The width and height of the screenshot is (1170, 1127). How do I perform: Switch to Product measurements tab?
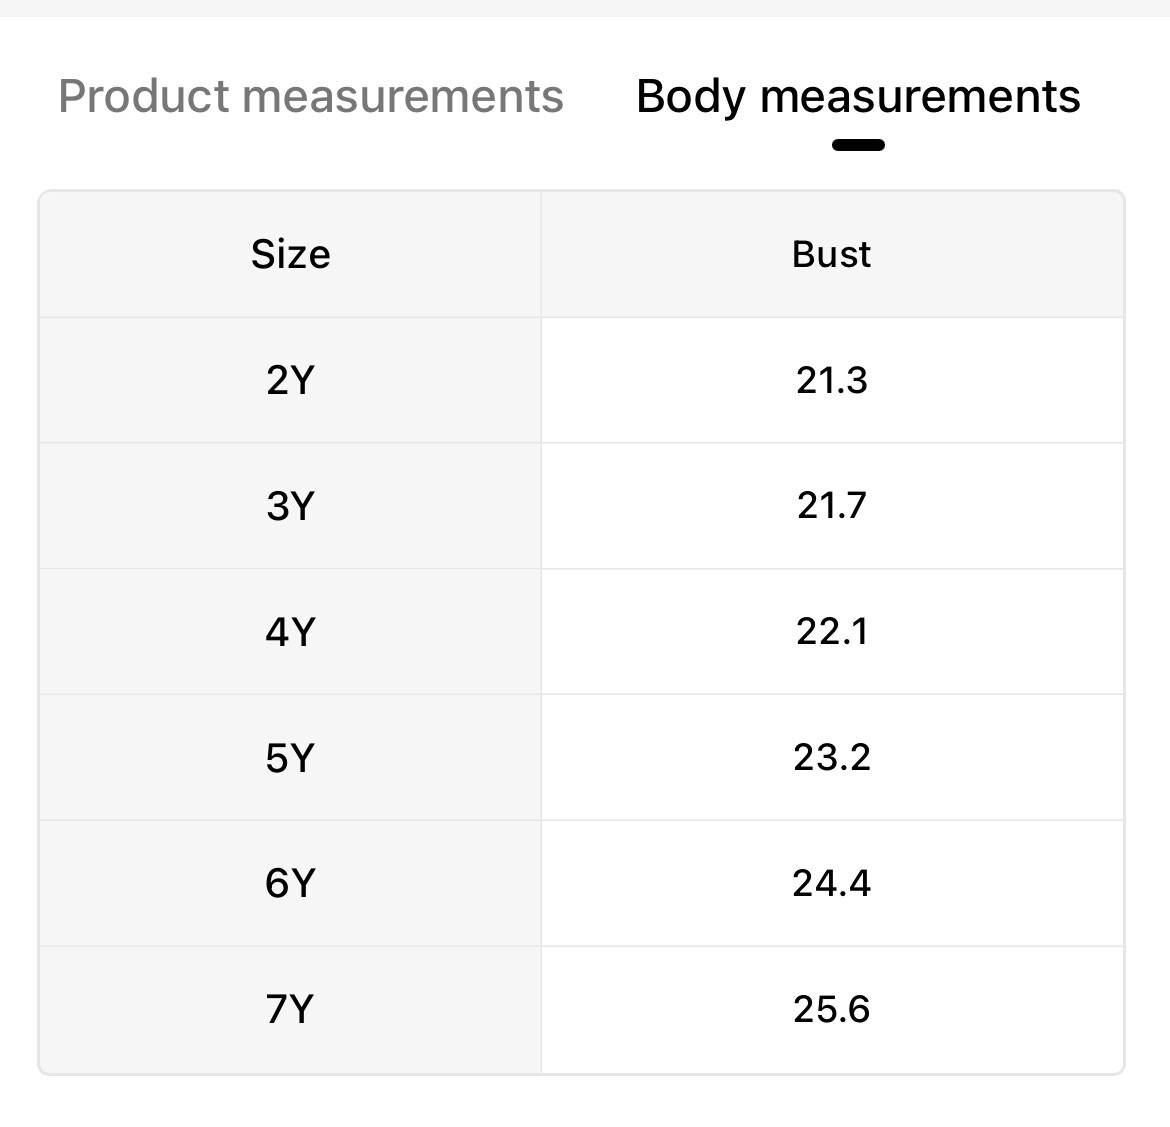pos(310,97)
